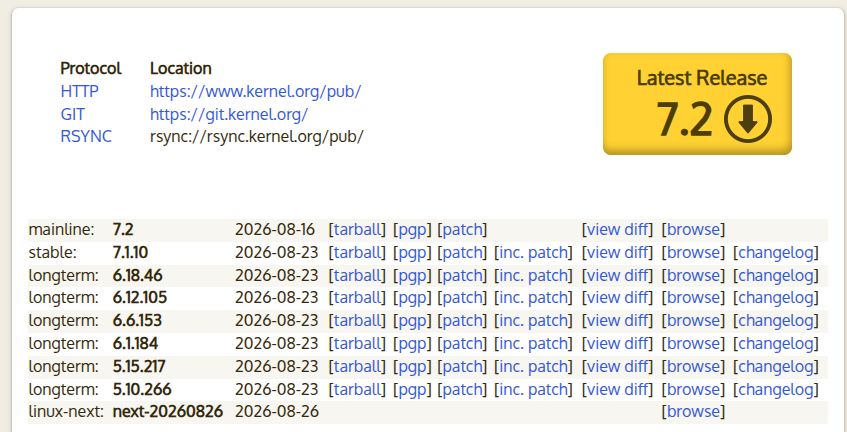Click the date 2026-08-26 in linux-next row
This screenshot has height=432, width=847.
click(277, 411)
